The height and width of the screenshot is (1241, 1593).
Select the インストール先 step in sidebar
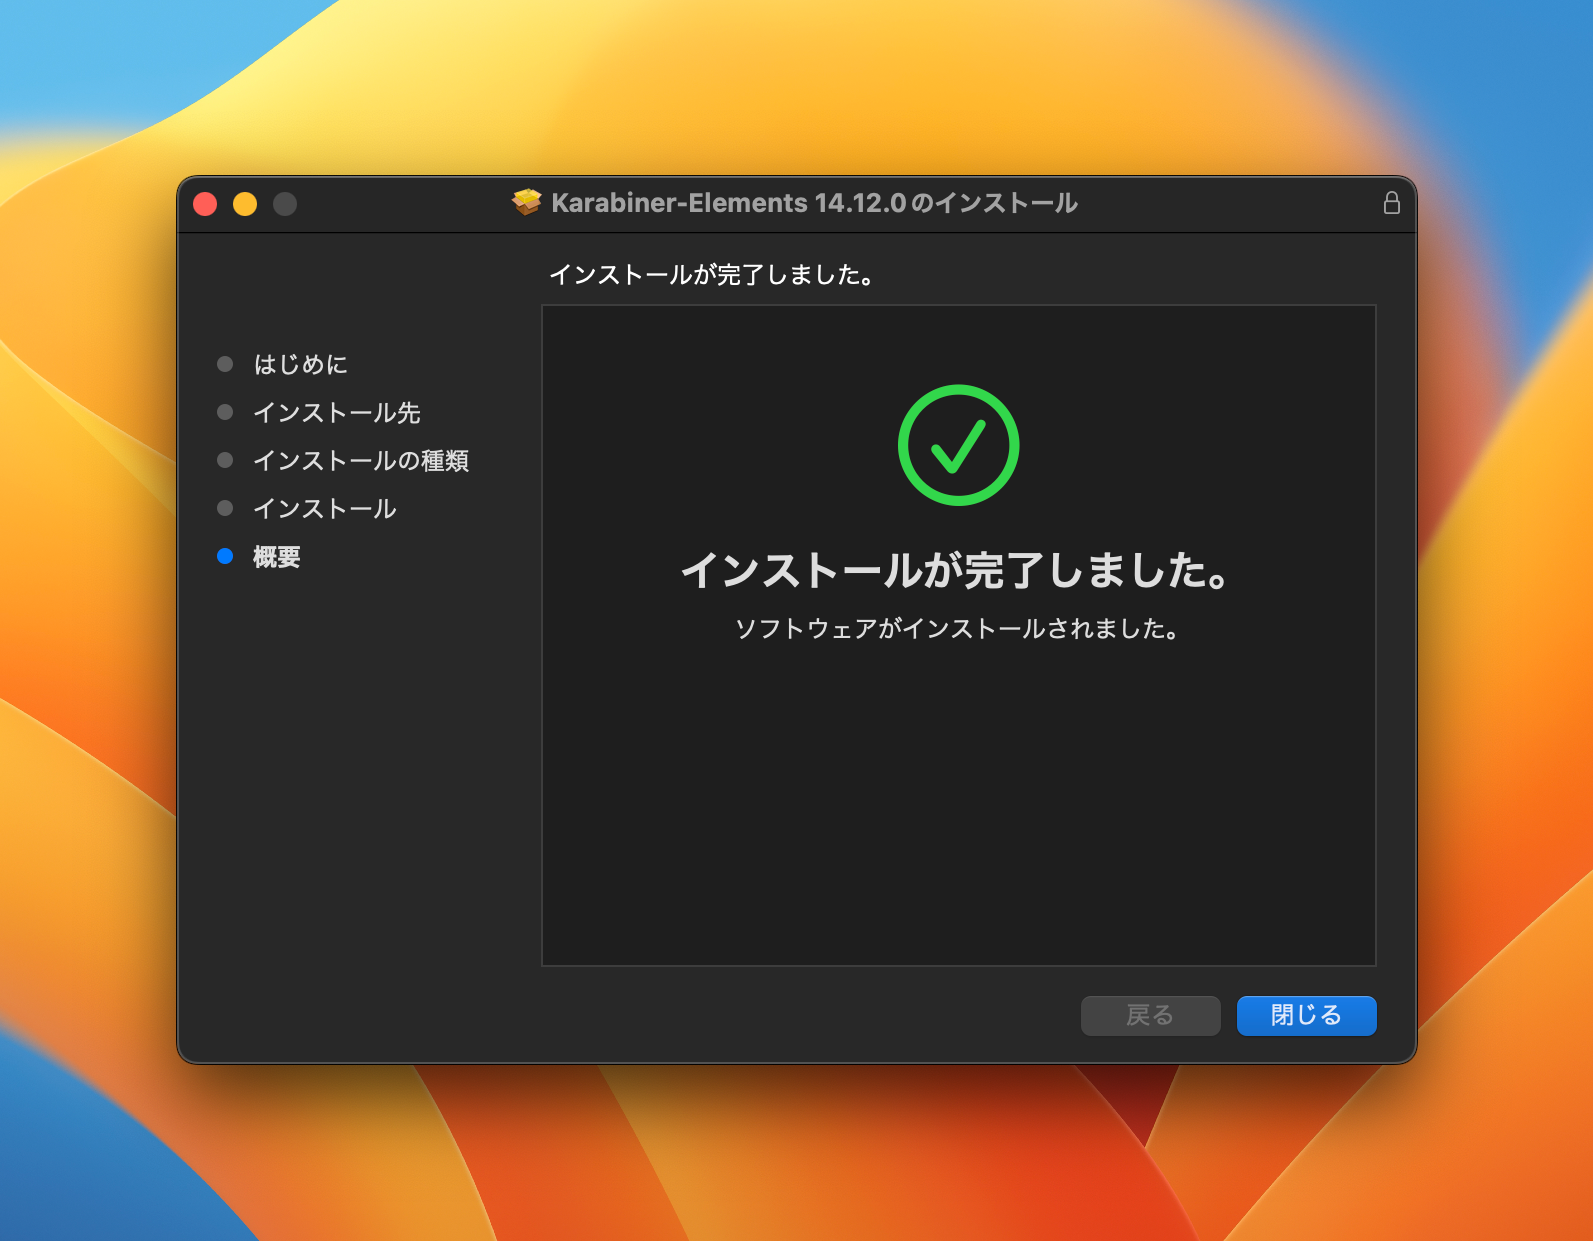pos(337,412)
